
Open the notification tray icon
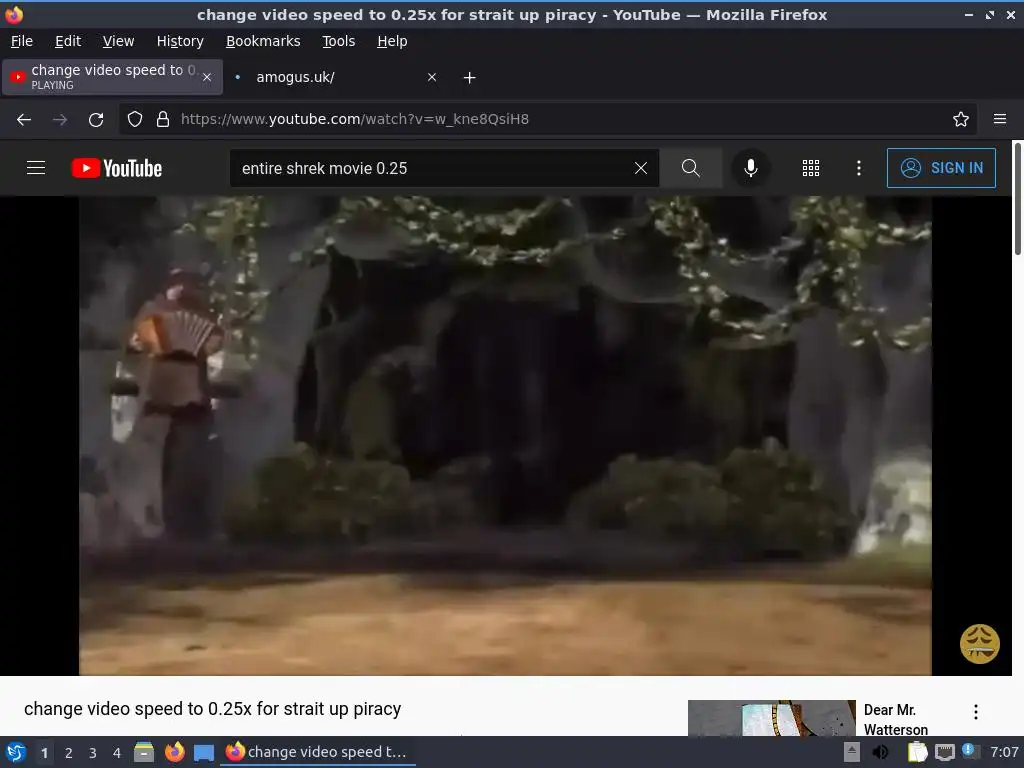click(970, 751)
